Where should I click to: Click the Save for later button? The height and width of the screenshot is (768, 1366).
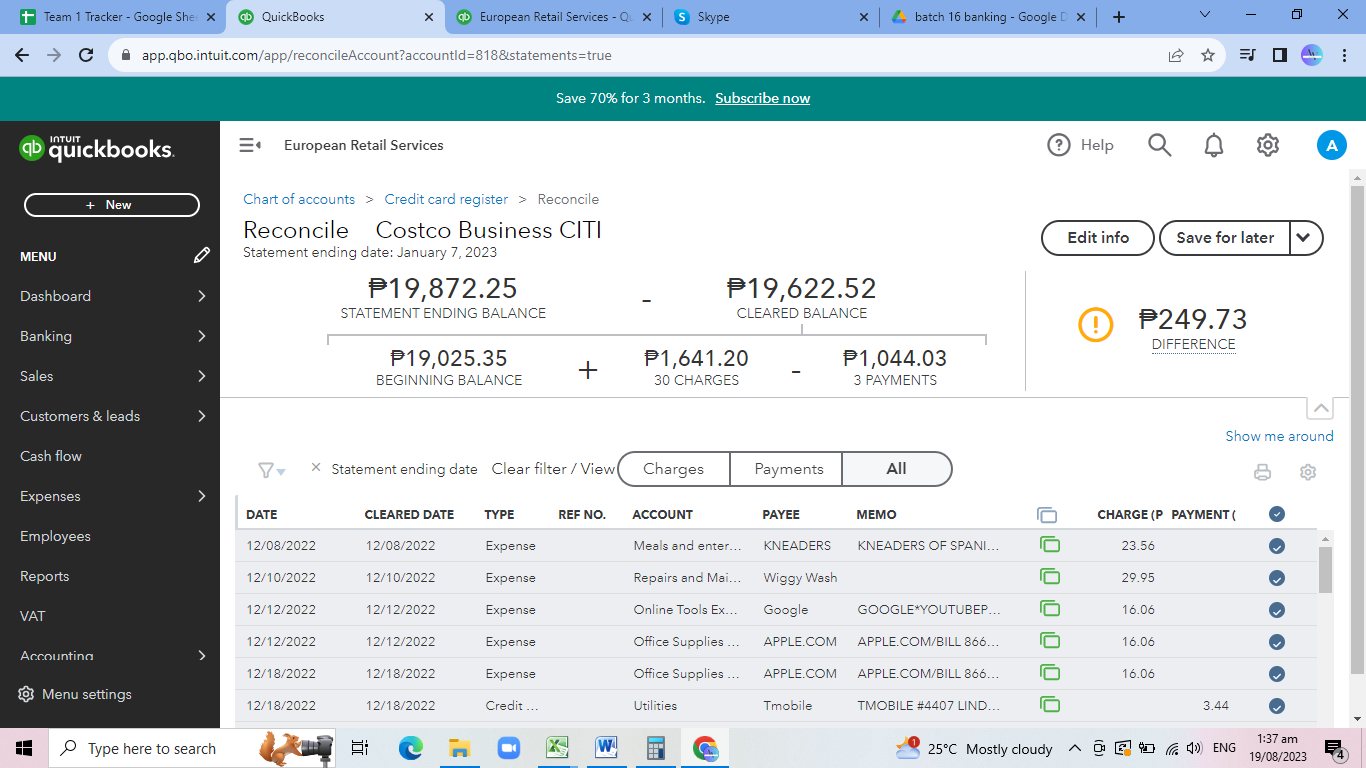point(1225,238)
